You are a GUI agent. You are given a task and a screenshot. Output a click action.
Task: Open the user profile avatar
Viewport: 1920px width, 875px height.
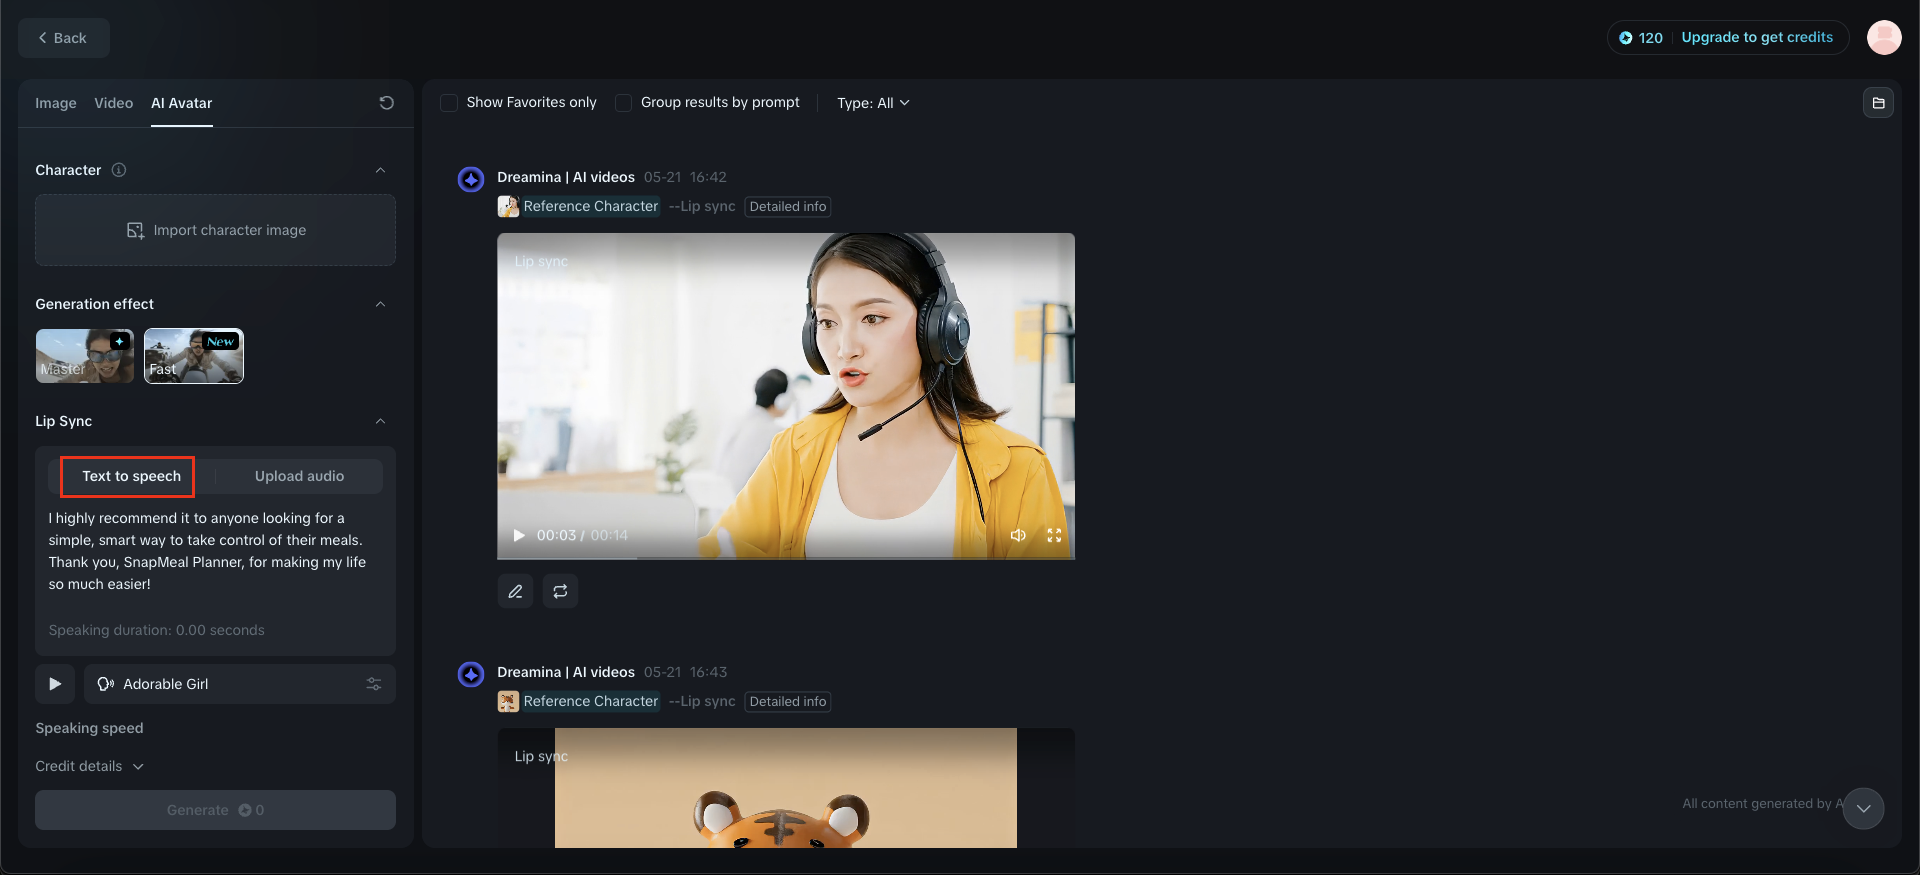click(x=1884, y=38)
